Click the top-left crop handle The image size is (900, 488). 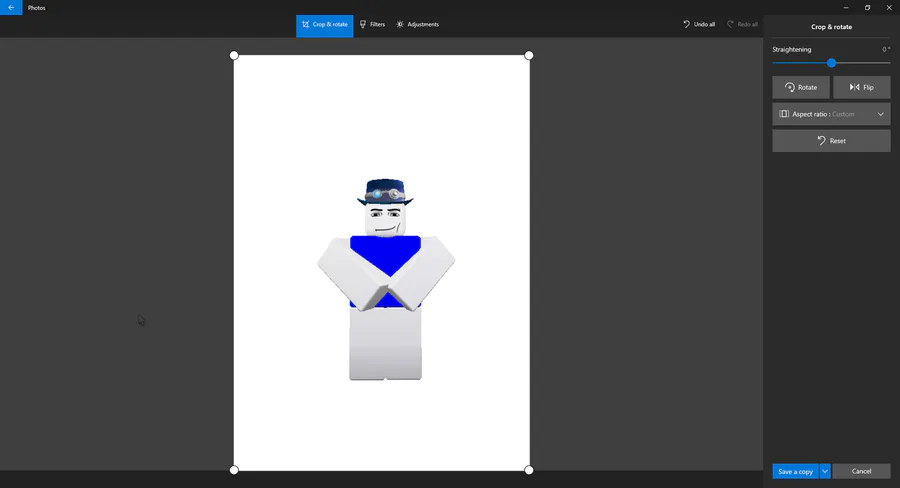click(234, 55)
